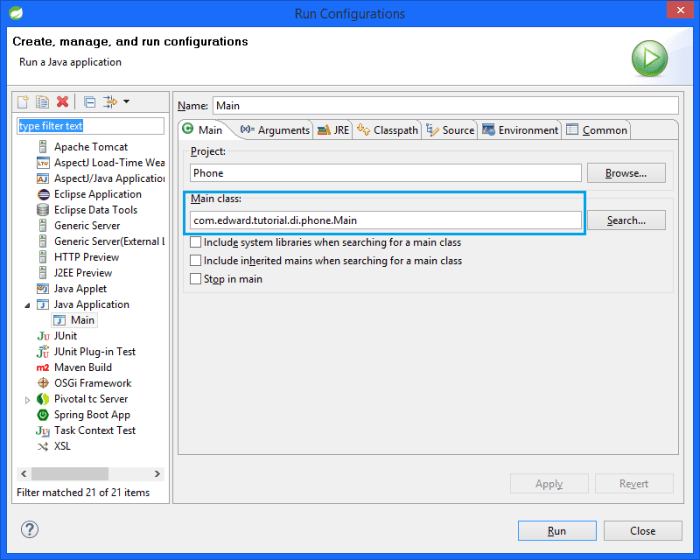Screen dimensions: 700x560
Task: Click the Run button
Action: 557,531
